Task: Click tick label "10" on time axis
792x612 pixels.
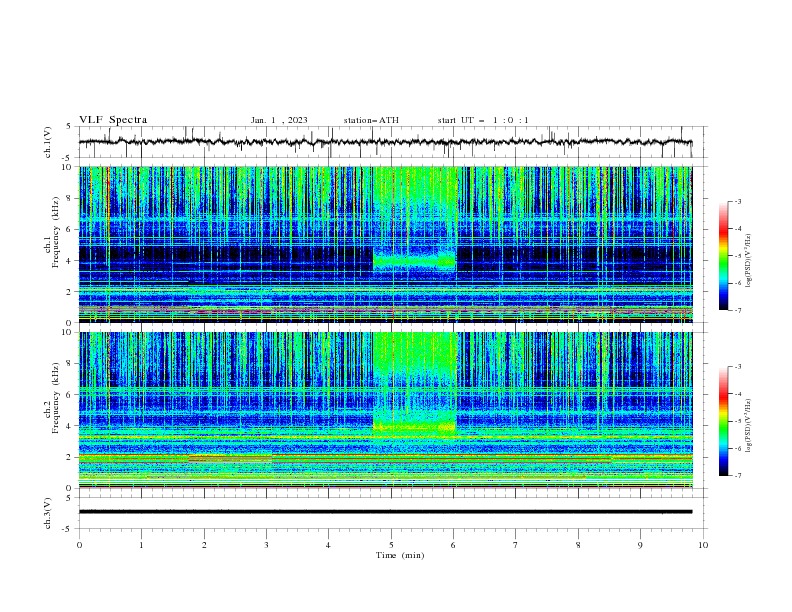Action: click(x=703, y=545)
